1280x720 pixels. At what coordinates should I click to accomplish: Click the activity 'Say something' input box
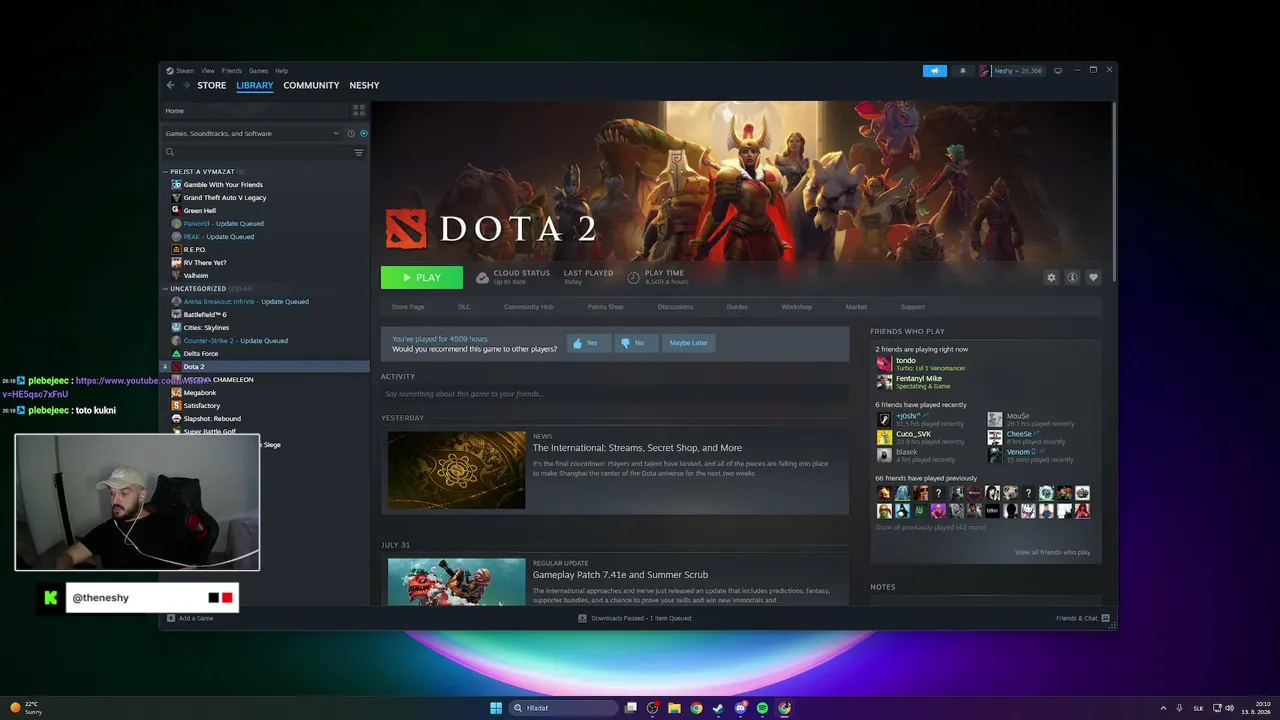coord(615,394)
